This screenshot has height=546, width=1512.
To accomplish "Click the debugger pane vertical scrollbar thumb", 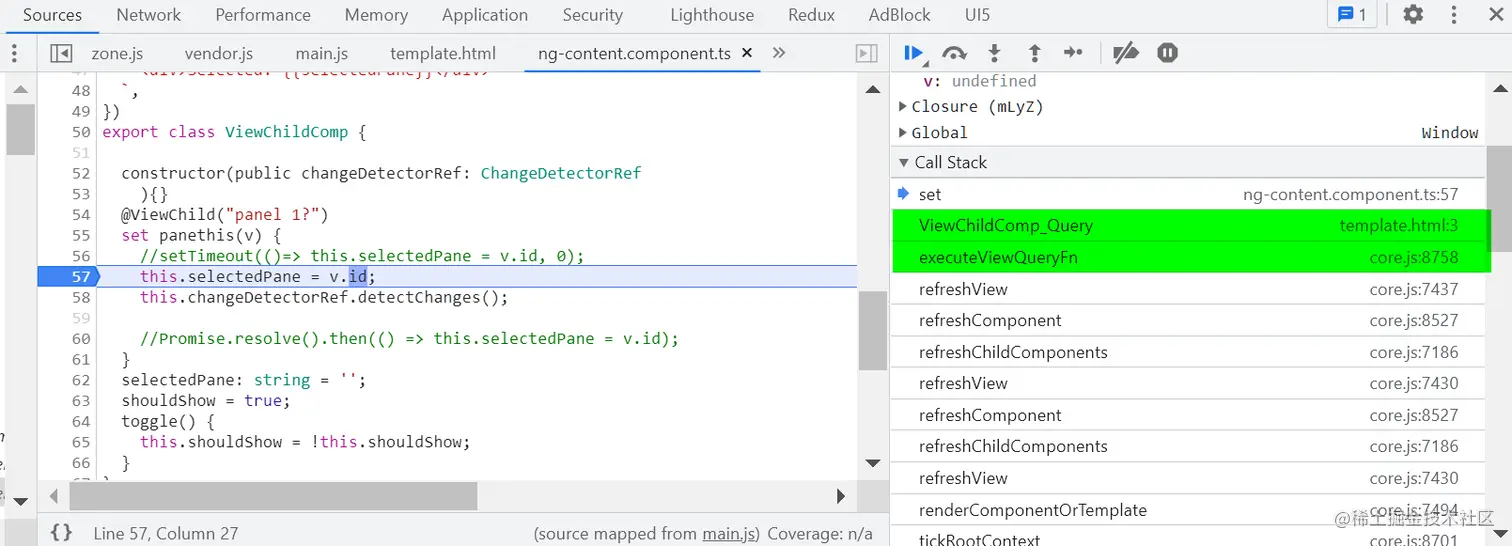I will (x=1499, y=199).
